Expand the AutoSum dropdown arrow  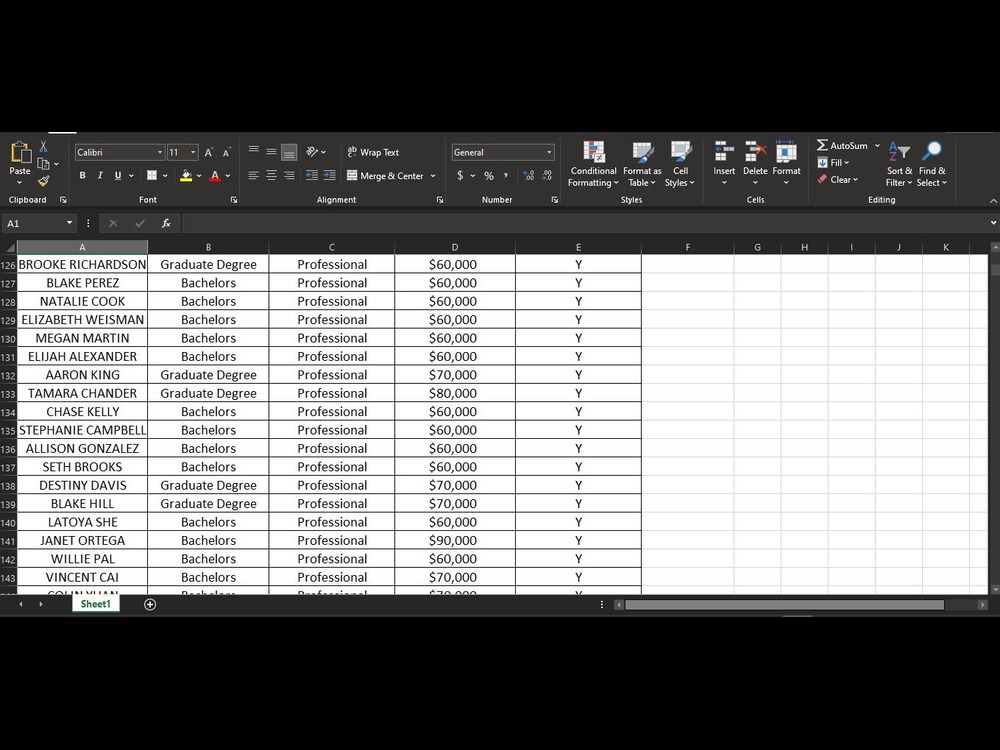[x=877, y=145]
